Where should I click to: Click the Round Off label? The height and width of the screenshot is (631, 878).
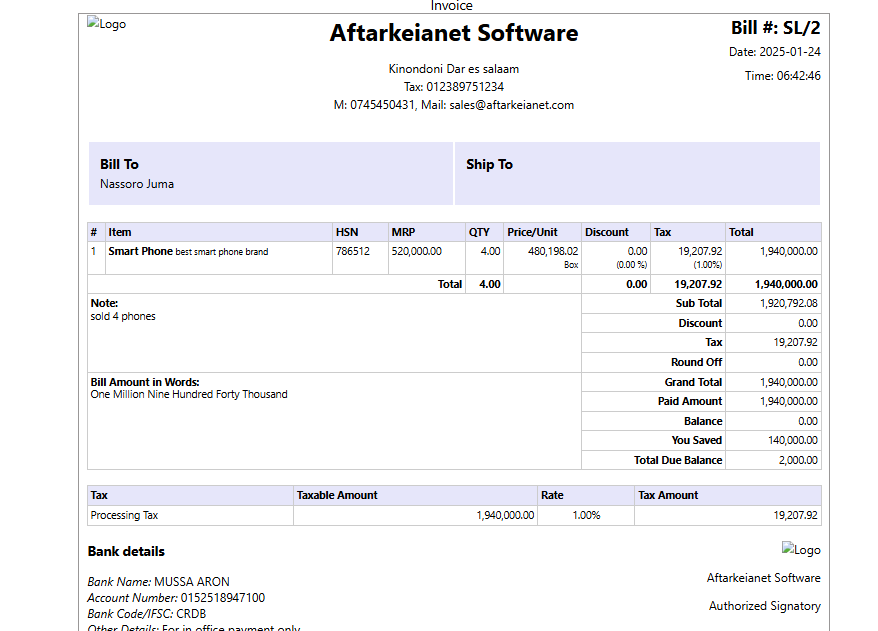point(697,362)
